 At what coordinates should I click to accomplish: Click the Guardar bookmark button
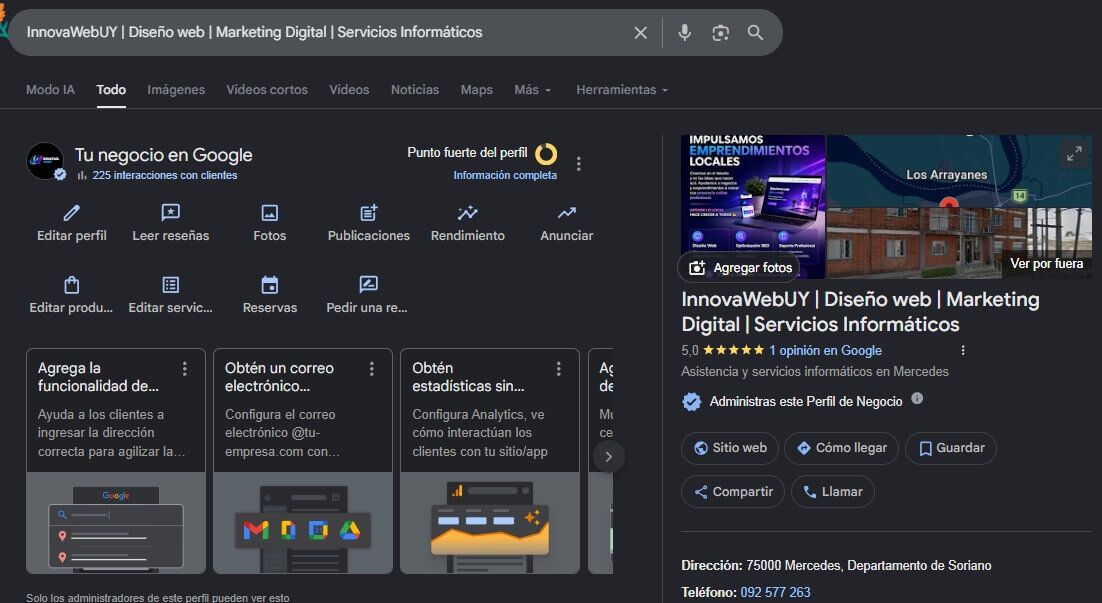pos(951,448)
